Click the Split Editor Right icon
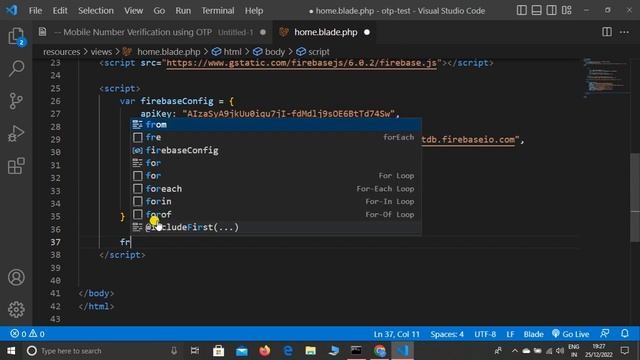 coord(607,32)
